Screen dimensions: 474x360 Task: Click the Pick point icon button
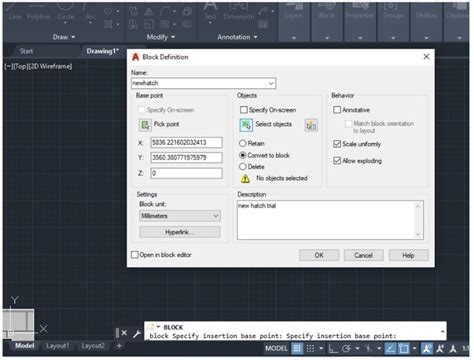(145, 125)
